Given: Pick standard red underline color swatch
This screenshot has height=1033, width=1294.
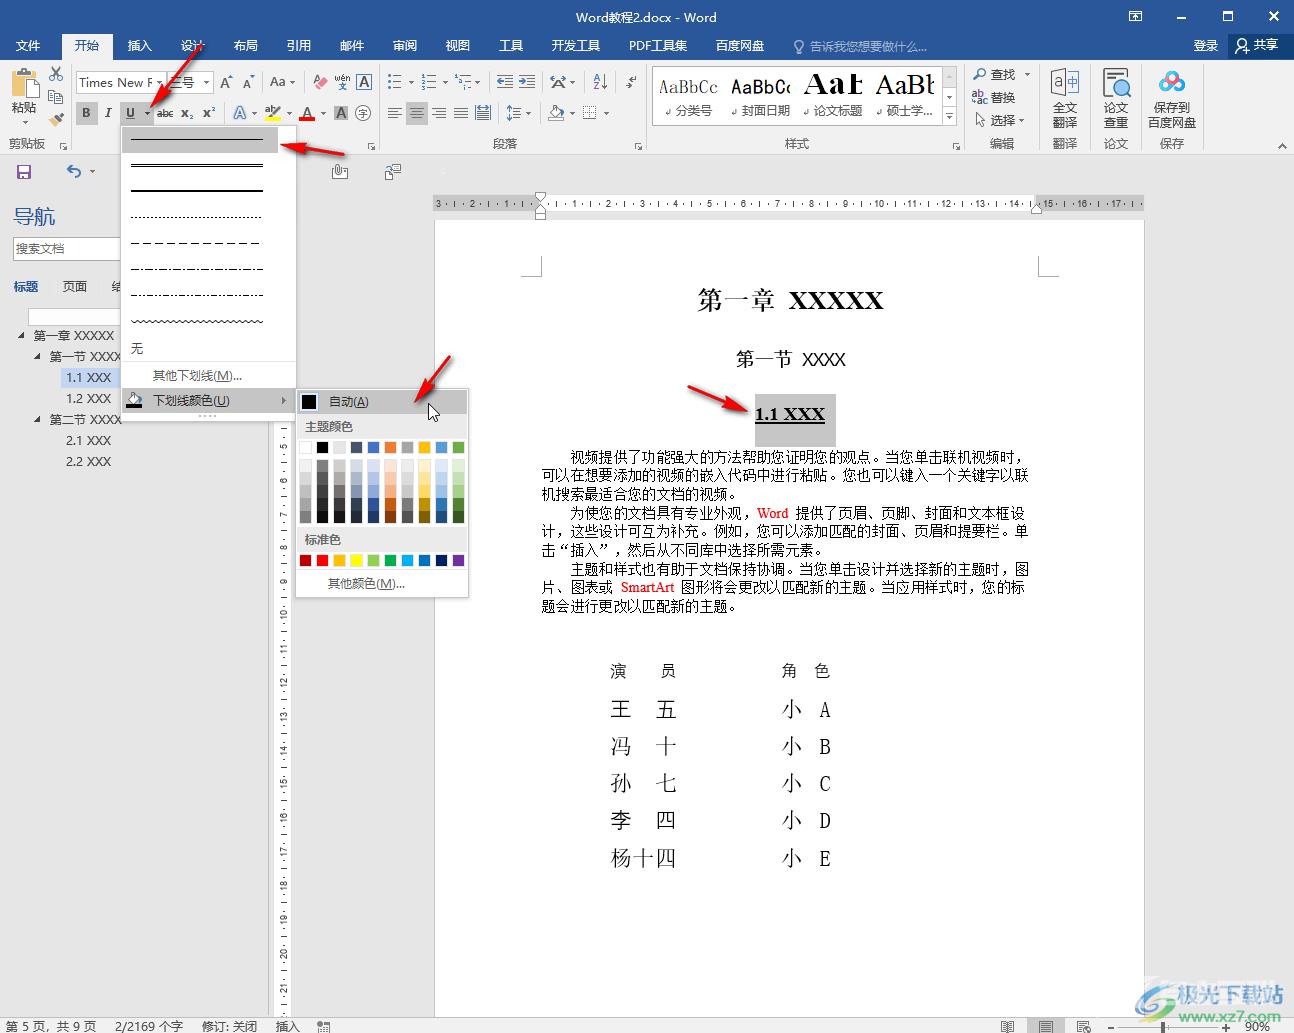Looking at the screenshot, I should click(x=322, y=560).
